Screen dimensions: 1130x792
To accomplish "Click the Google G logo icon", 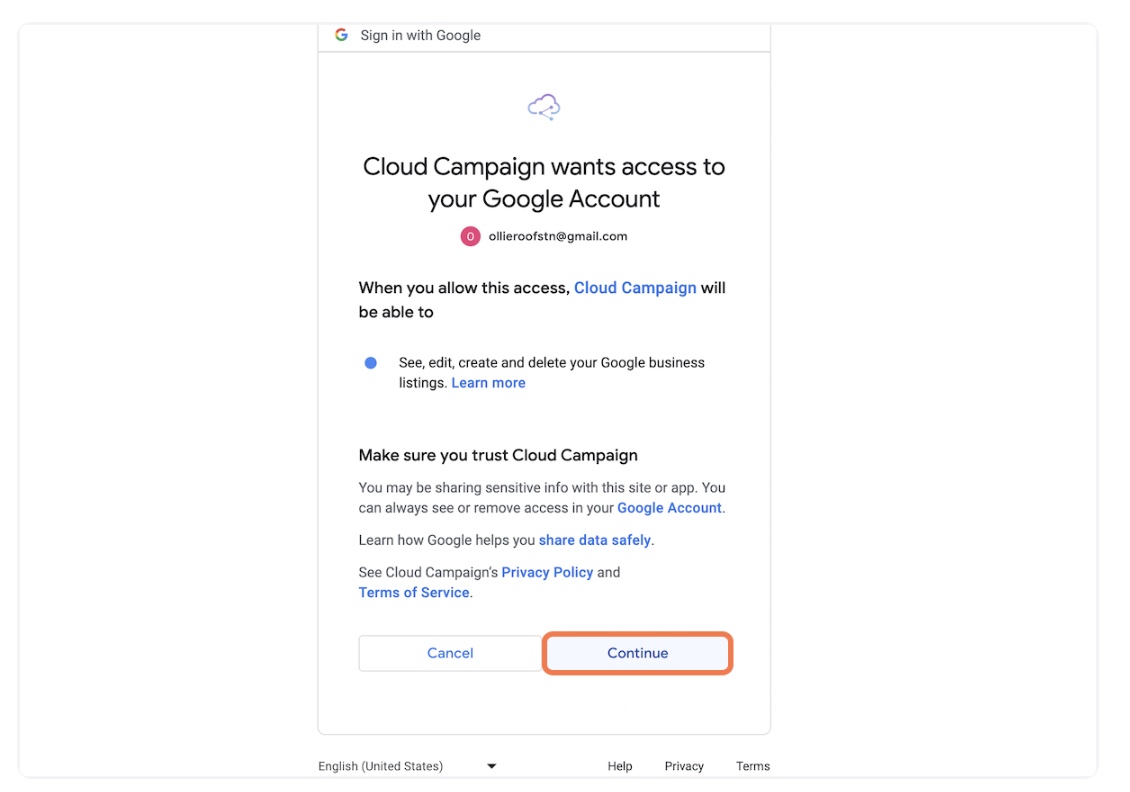I will pos(341,35).
